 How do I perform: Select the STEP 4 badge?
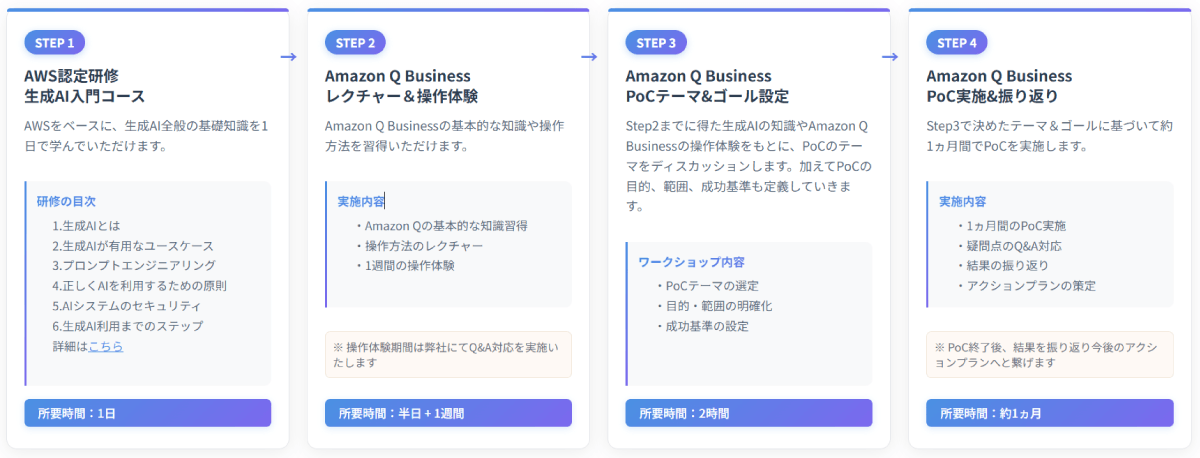[957, 42]
